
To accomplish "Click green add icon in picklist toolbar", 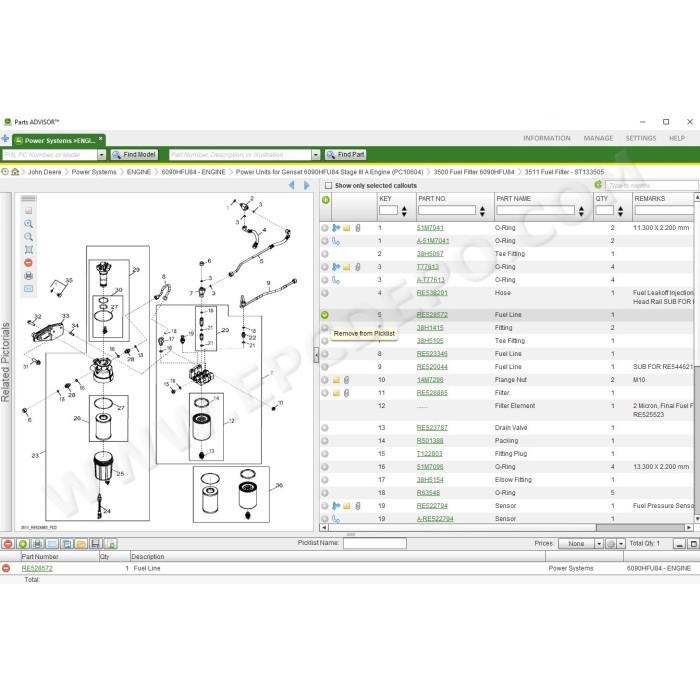I will 23,544.
